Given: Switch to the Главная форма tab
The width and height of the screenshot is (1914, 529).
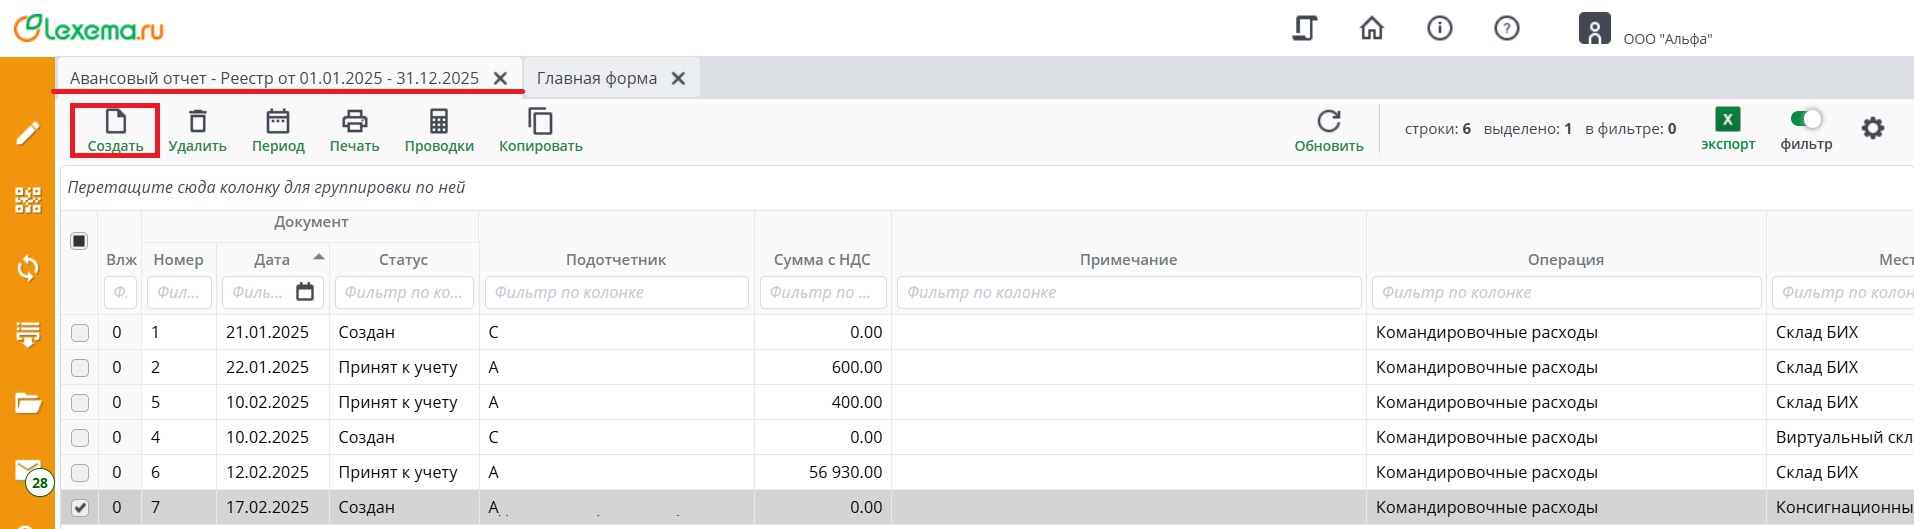Looking at the screenshot, I should point(597,78).
